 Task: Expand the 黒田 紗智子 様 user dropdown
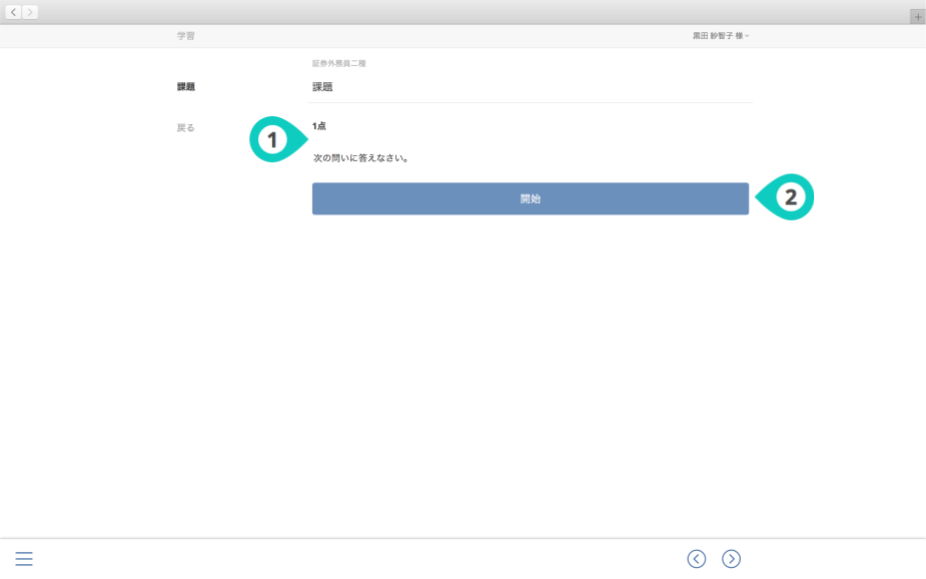720,36
